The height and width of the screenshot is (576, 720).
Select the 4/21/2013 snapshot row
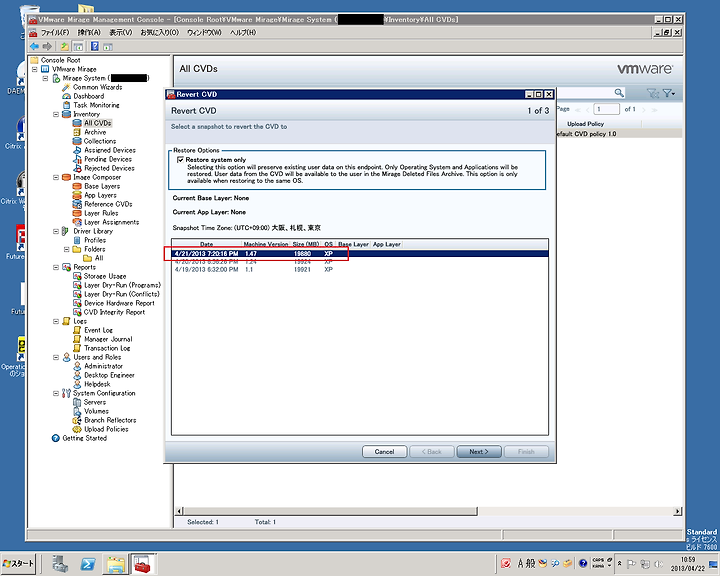tap(360, 254)
